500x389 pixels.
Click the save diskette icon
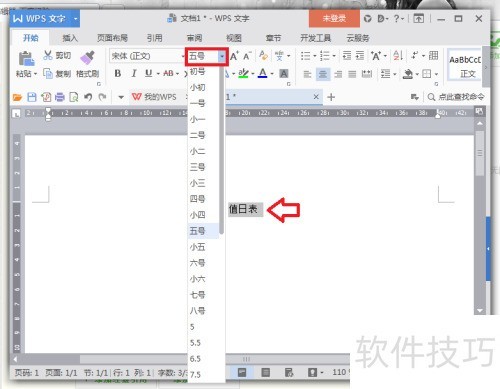click(32, 97)
